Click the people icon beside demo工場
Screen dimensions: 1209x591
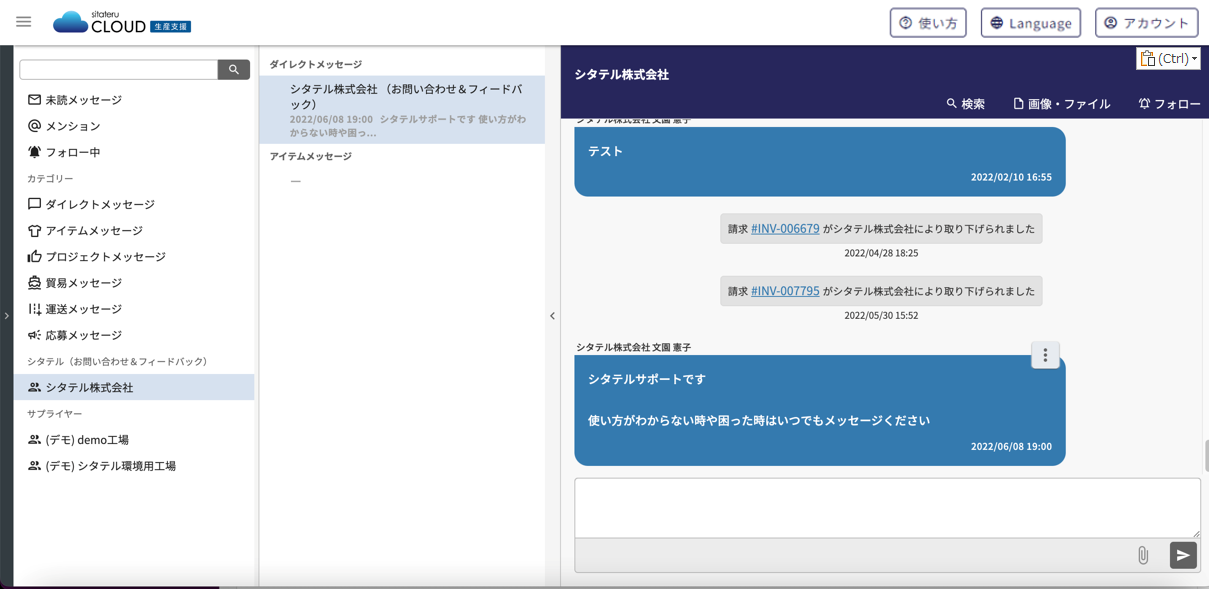pyautogui.click(x=34, y=439)
